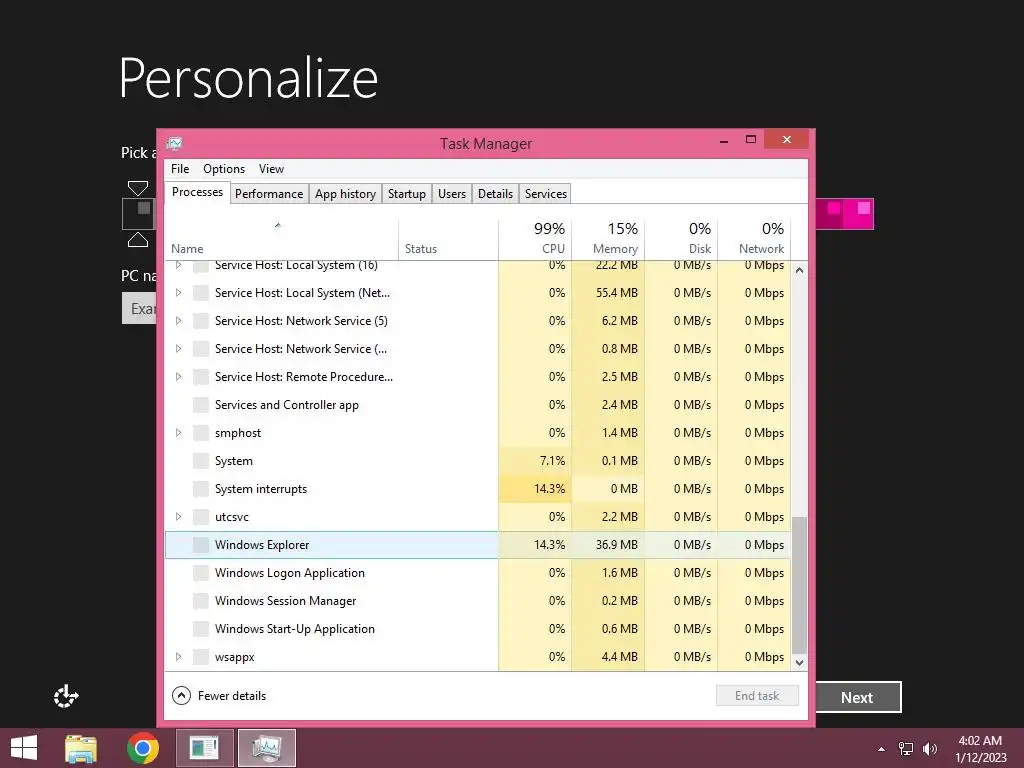Select the Windows Explorer process row

[477, 545]
